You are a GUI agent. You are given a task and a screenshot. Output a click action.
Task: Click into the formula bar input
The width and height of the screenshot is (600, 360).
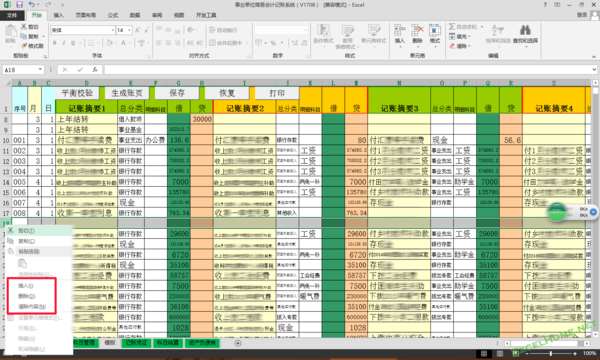(x=347, y=70)
